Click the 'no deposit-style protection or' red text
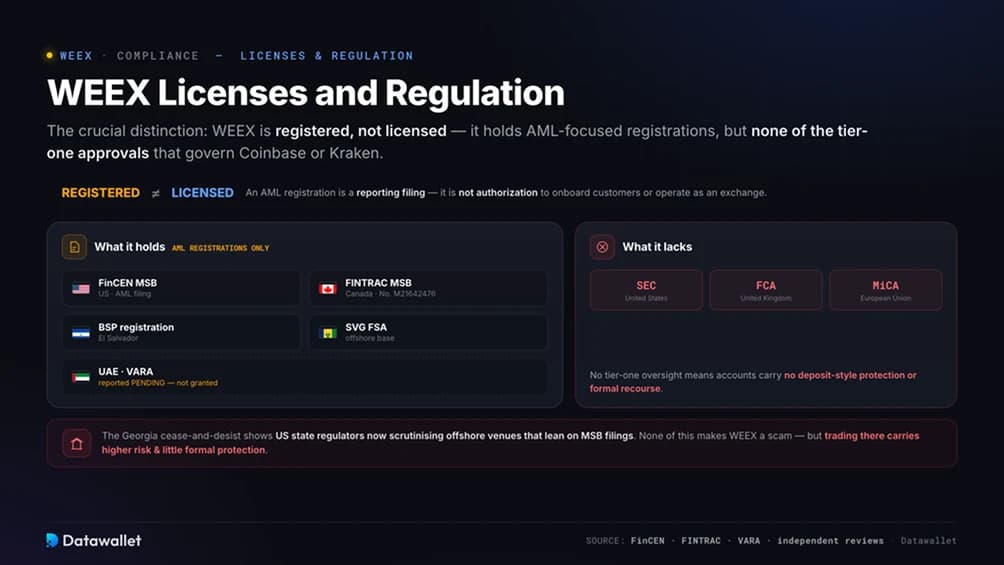1004x565 pixels. click(850, 375)
